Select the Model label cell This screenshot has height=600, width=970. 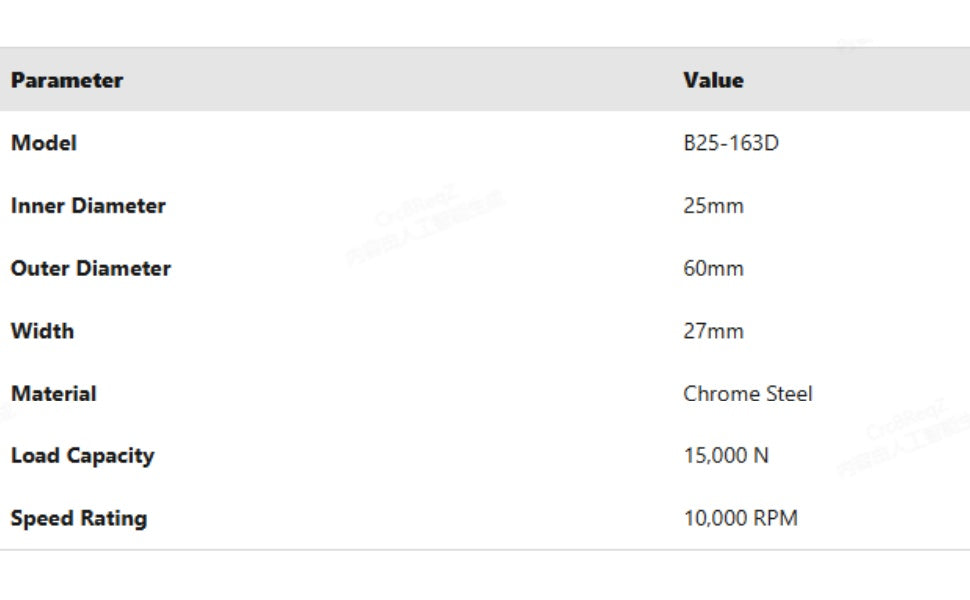coord(44,143)
